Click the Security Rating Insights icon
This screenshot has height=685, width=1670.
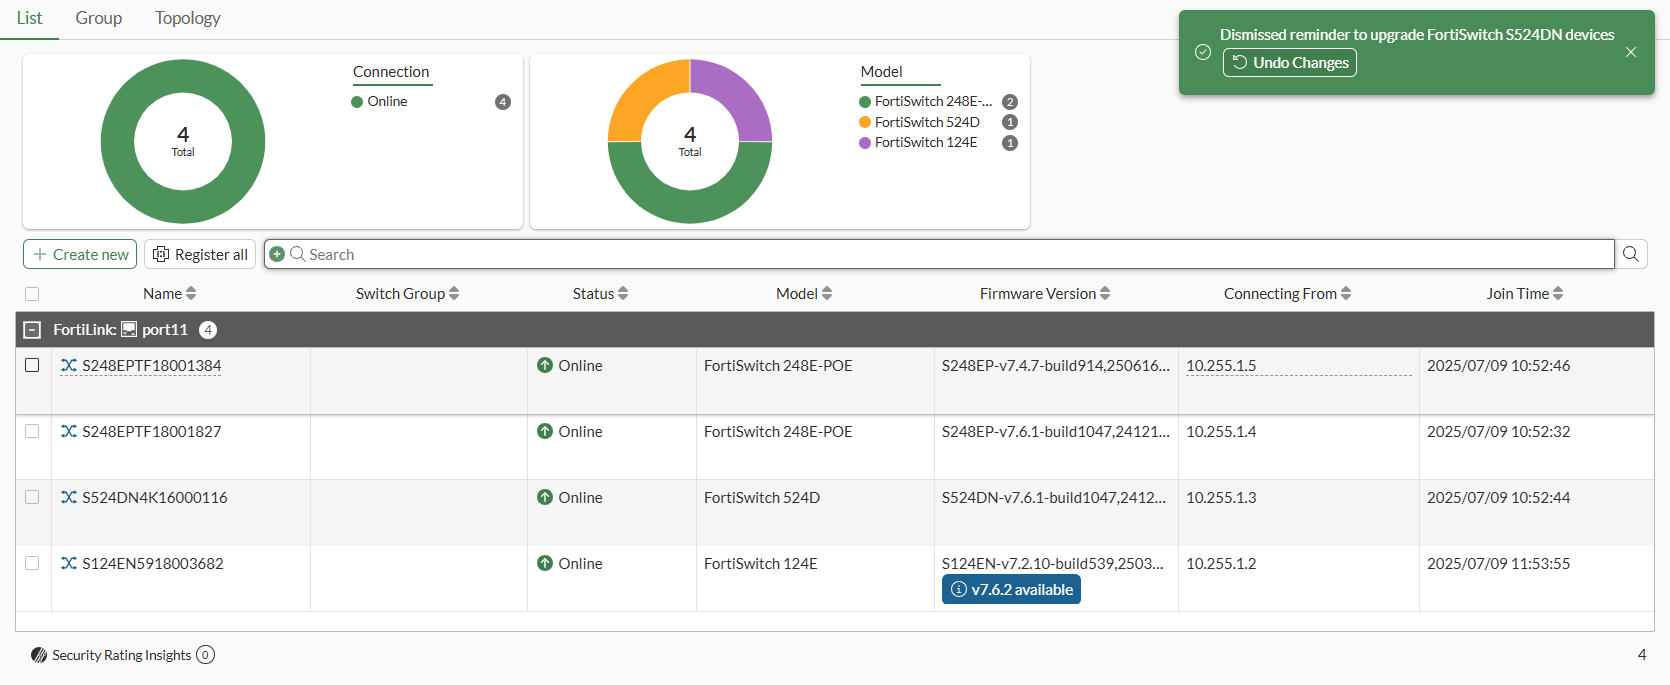pos(39,655)
